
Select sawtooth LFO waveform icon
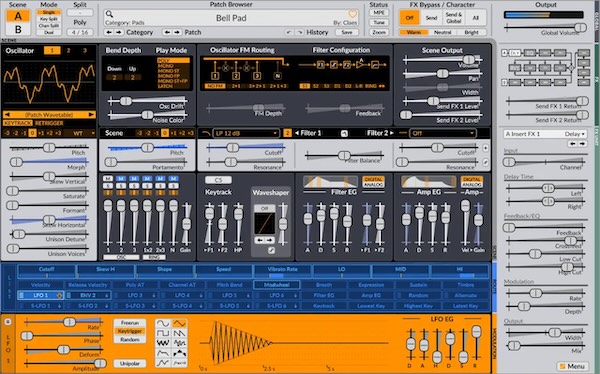click(179, 333)
